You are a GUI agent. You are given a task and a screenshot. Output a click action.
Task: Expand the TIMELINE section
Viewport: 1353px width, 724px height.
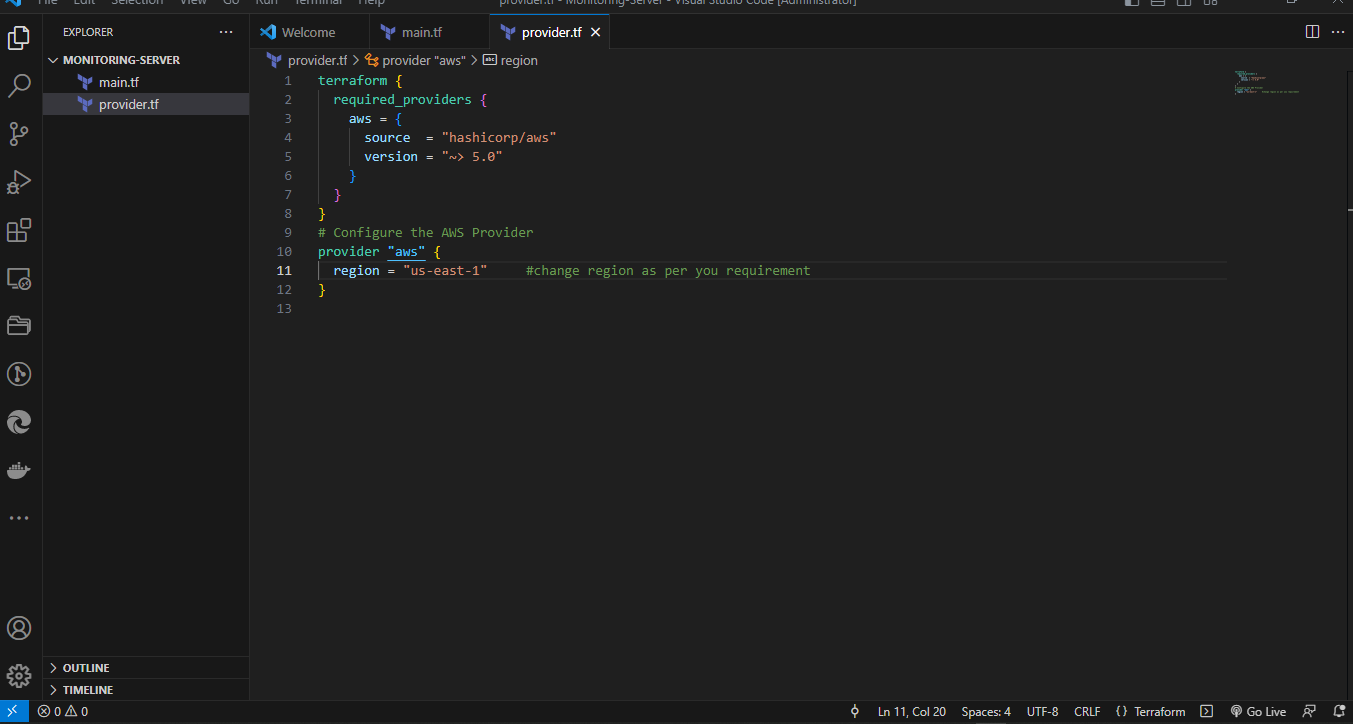(87, 690)
